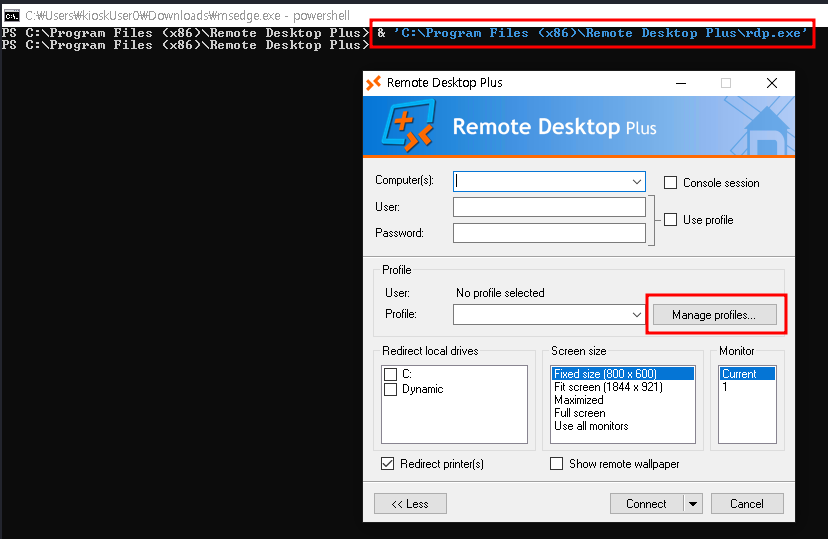This screenshot has height=539, width=828.
Task: Select Current in the Monitor list
Action: click(x=747, y=374)
